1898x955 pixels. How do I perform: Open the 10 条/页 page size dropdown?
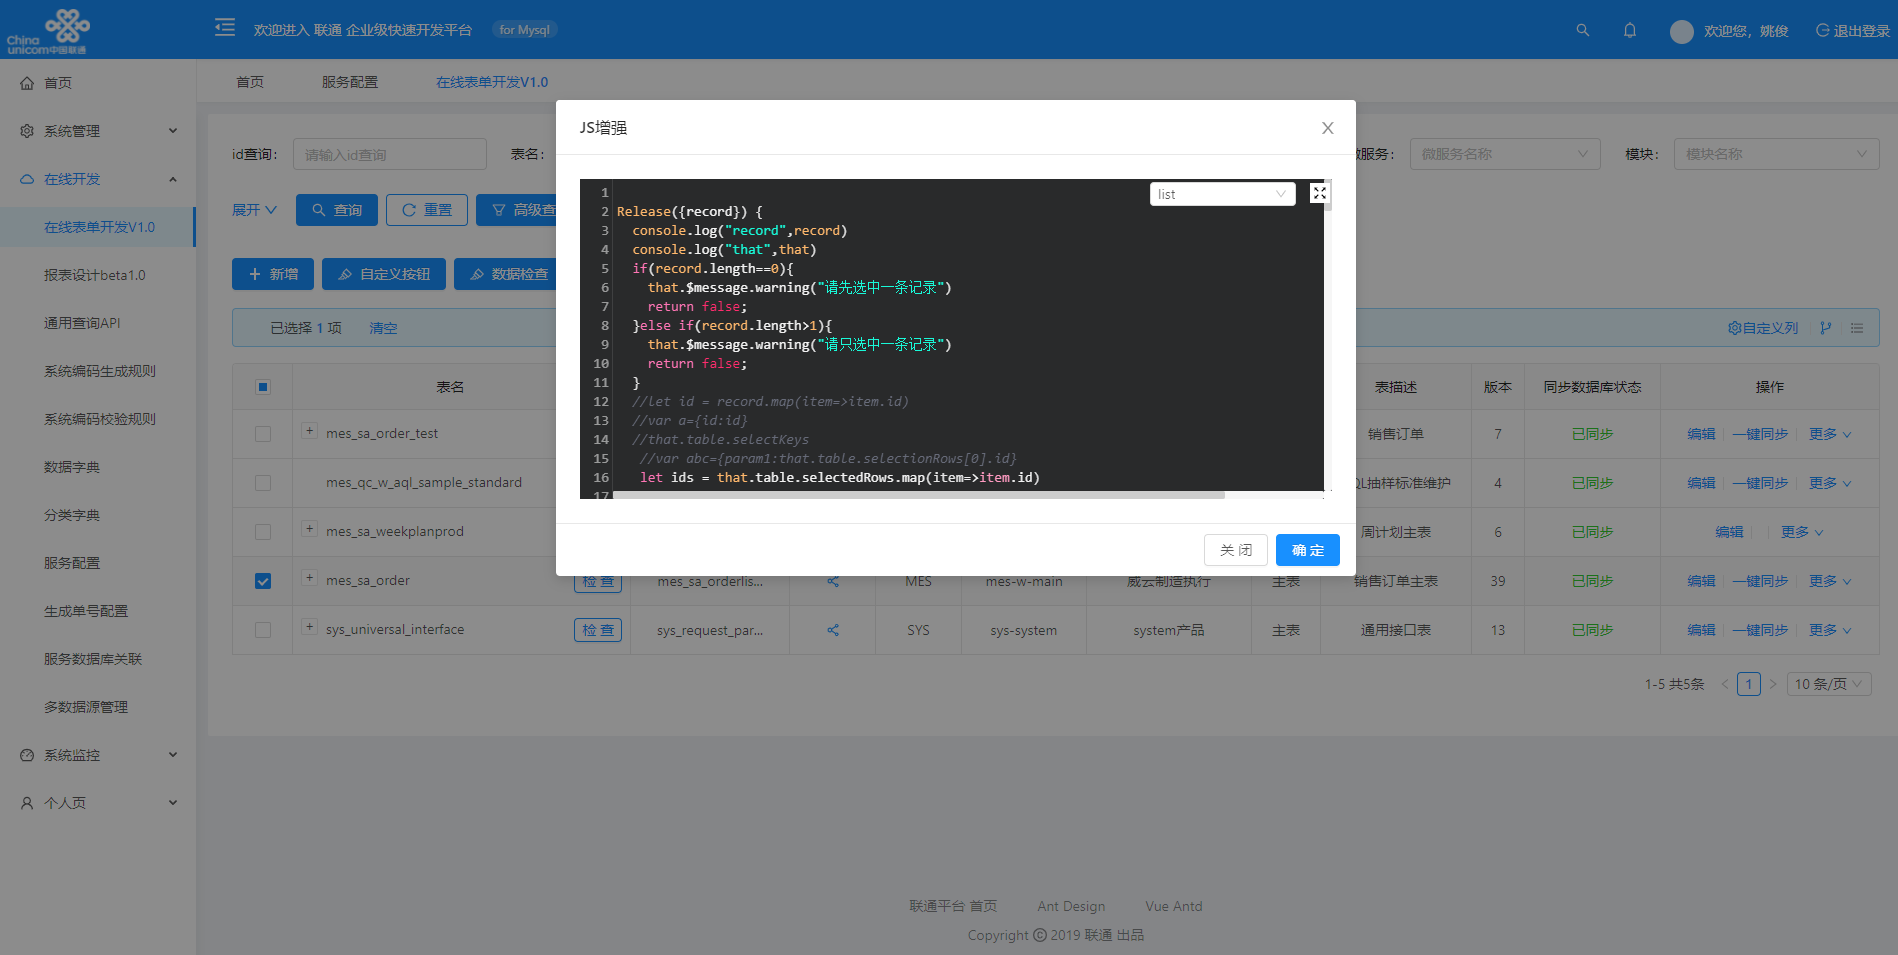[x=1828, y=684]
